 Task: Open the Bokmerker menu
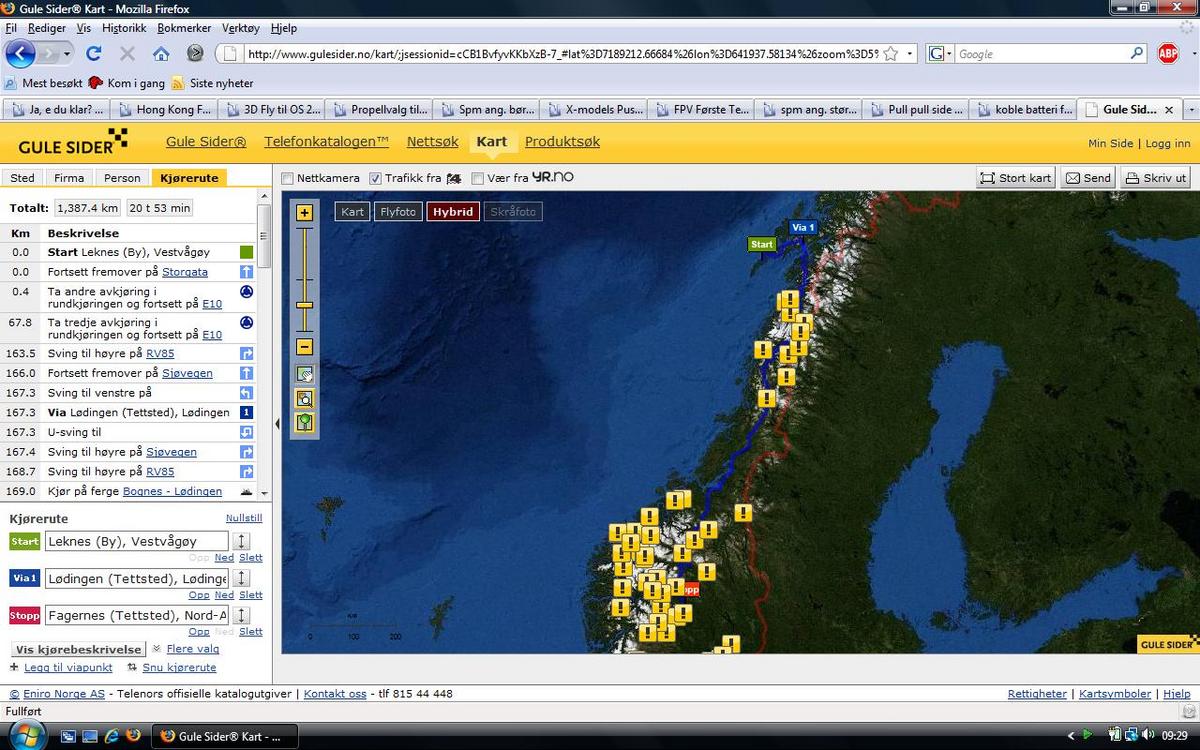click(185, 28)
